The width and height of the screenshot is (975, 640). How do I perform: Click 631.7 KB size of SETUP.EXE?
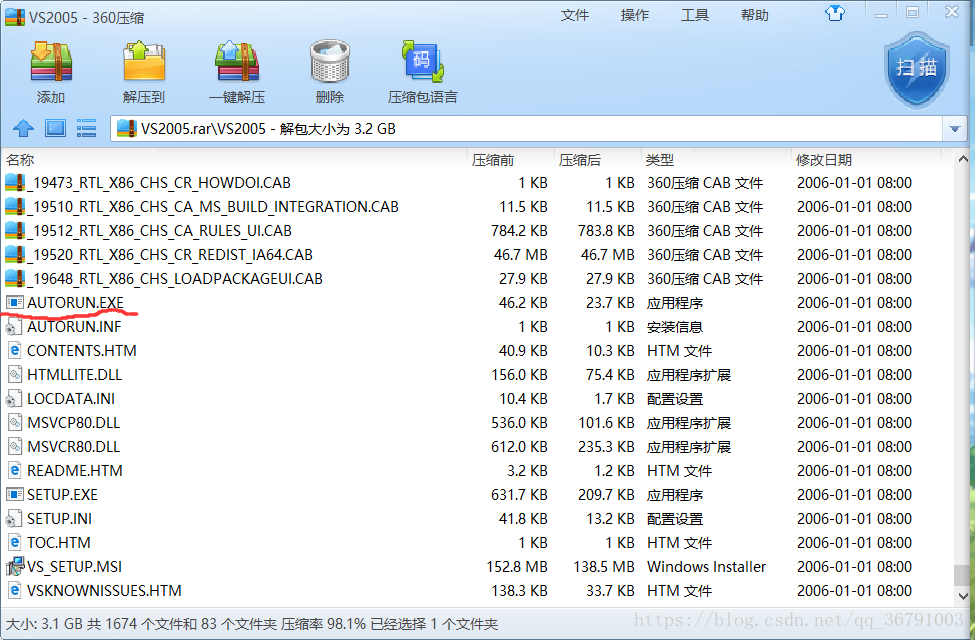519,494
